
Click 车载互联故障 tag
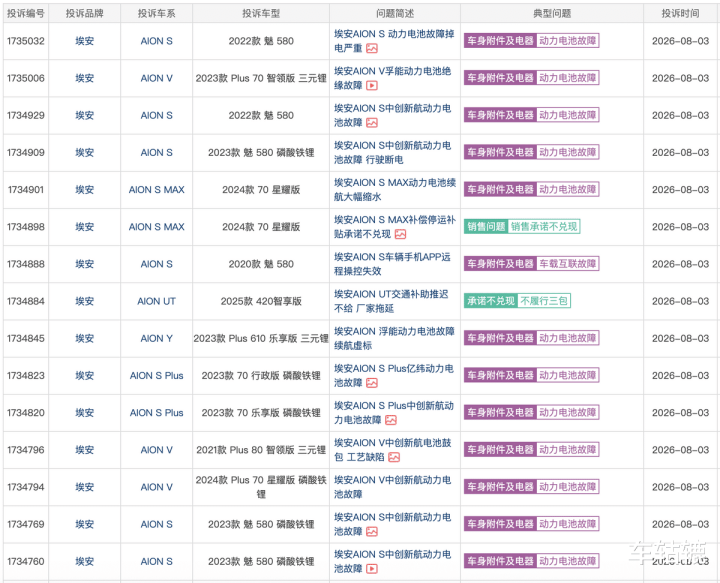[568, 263]
